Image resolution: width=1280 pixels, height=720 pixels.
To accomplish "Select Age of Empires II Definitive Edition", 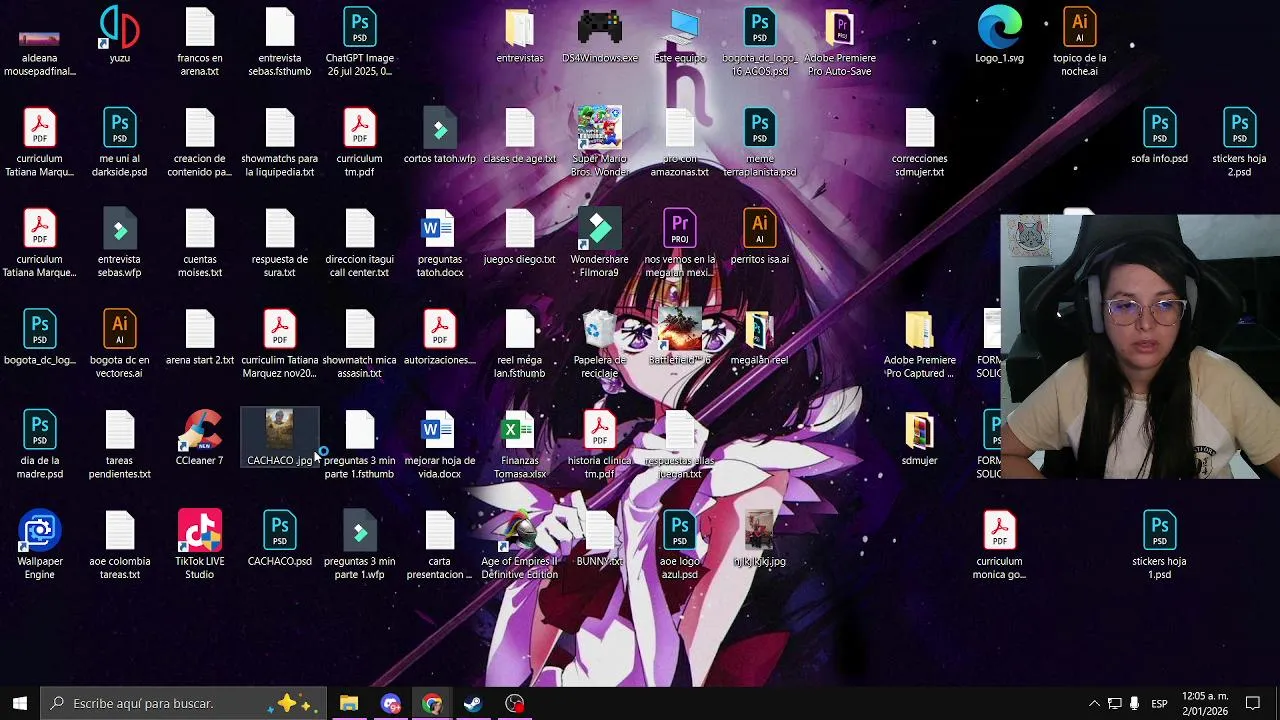I will coord(519,545).
